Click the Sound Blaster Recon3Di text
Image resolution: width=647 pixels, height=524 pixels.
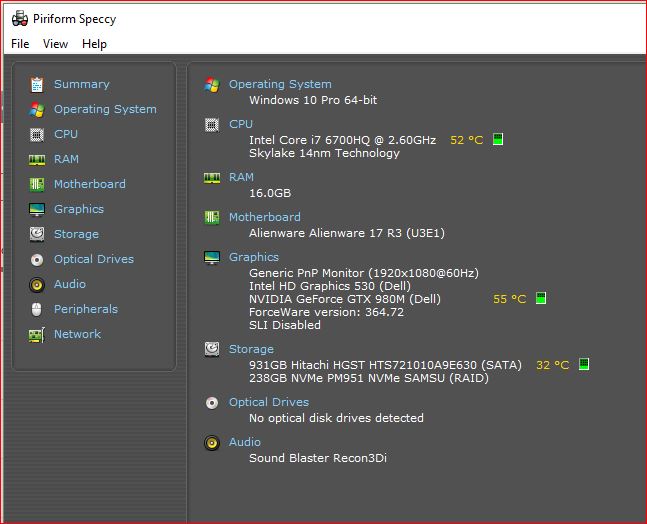(x=318, y=458)
